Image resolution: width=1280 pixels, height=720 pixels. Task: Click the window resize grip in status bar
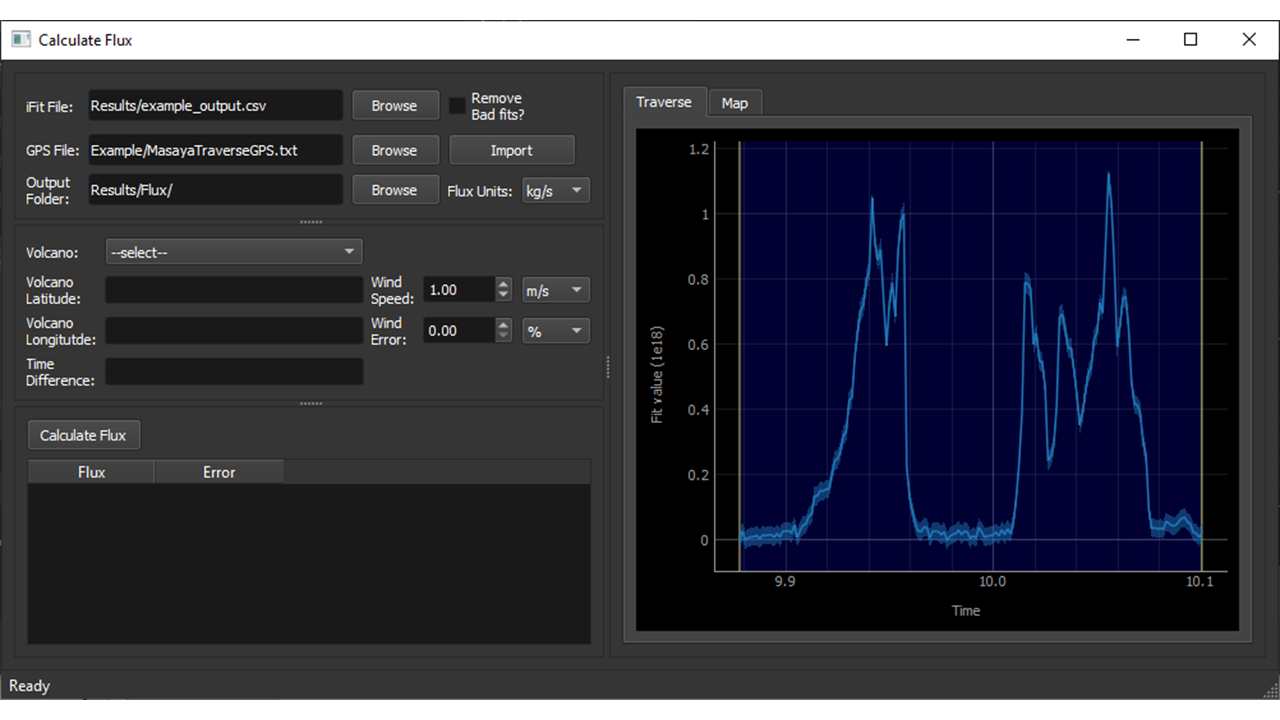point(1271,691)
